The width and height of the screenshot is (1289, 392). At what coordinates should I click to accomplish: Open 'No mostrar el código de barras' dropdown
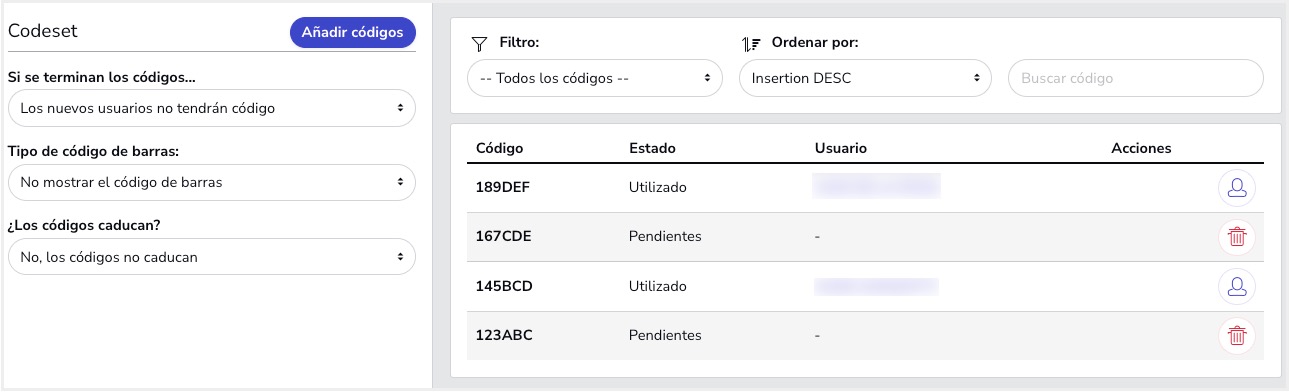tap(211, 183)
